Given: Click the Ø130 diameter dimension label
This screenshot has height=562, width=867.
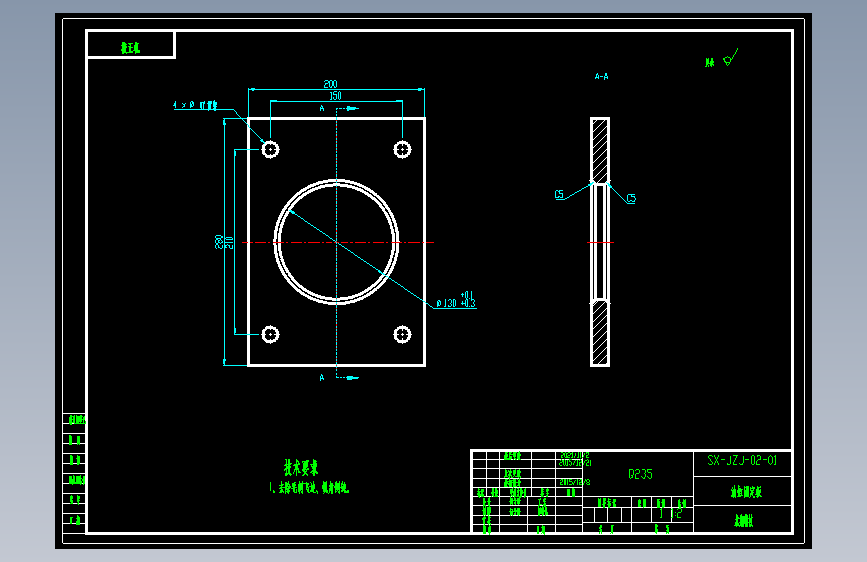Looking at the screenshot, I should (x=447, y=303).
